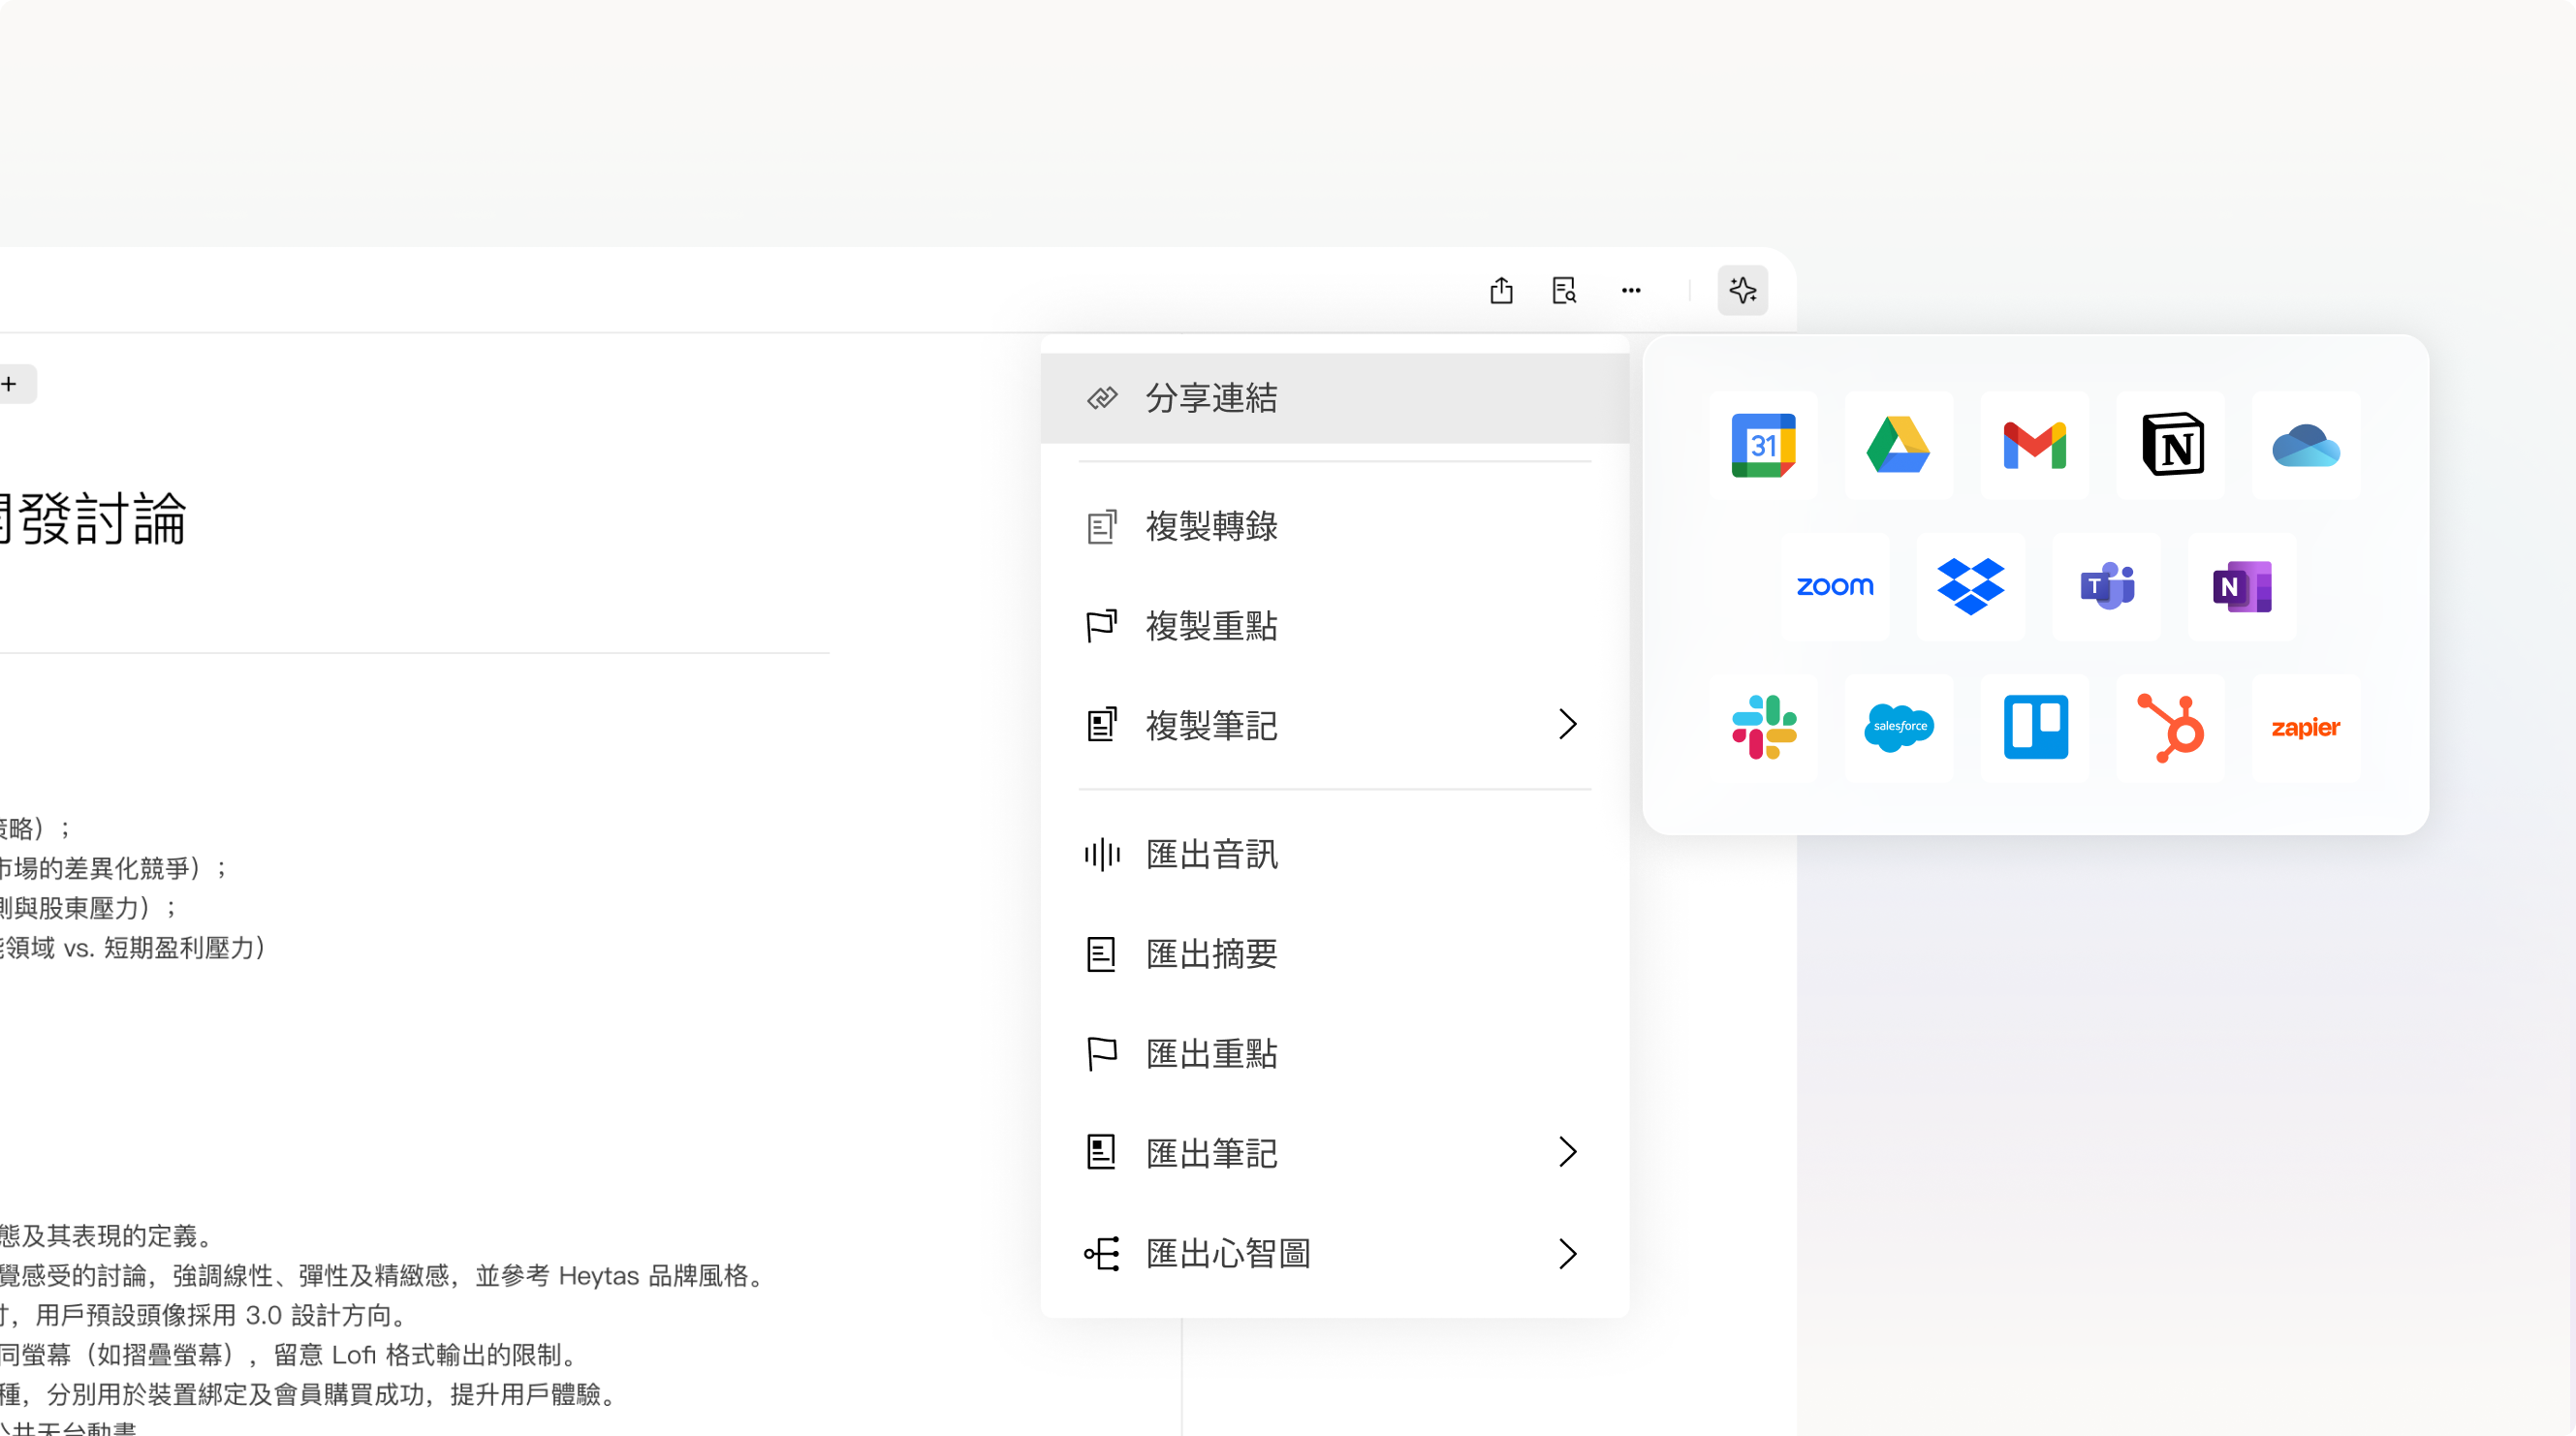Open the three-dot more options menu
The image size is (2576, 1436).
tap(1631, 291)
